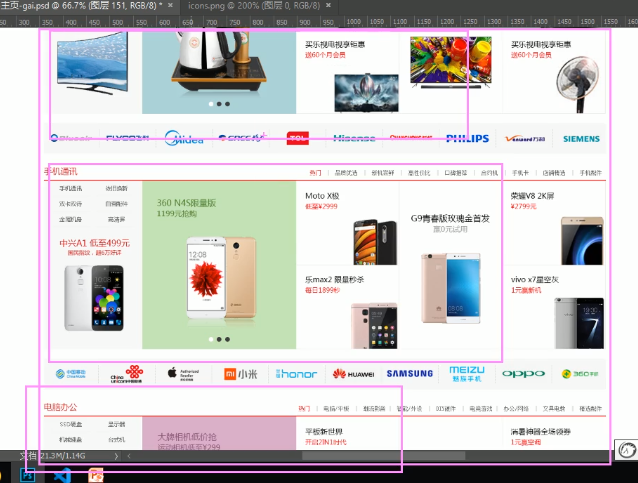This screenshot has height=483, width=638.
Task: Click the red 热门 tab in 电脑办公 row
Action: pyautogui.click(x=304, y=409)
